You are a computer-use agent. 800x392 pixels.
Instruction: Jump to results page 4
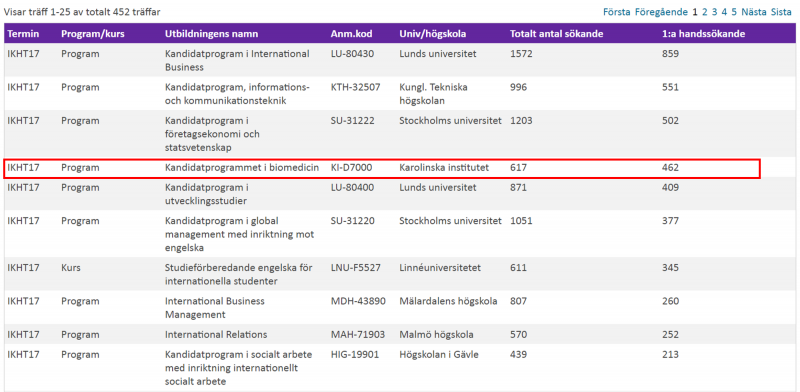coord(724,12)
